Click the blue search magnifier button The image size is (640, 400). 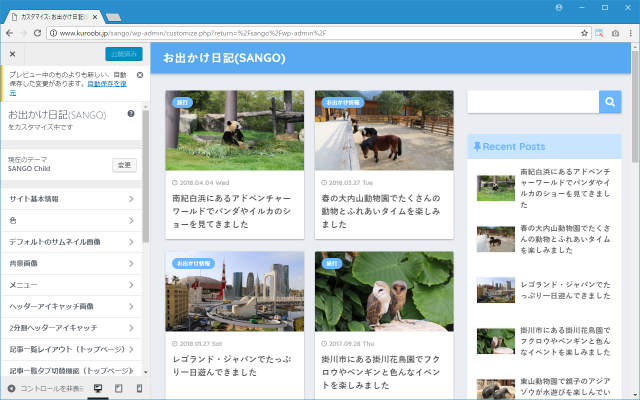tap(610, 101)
